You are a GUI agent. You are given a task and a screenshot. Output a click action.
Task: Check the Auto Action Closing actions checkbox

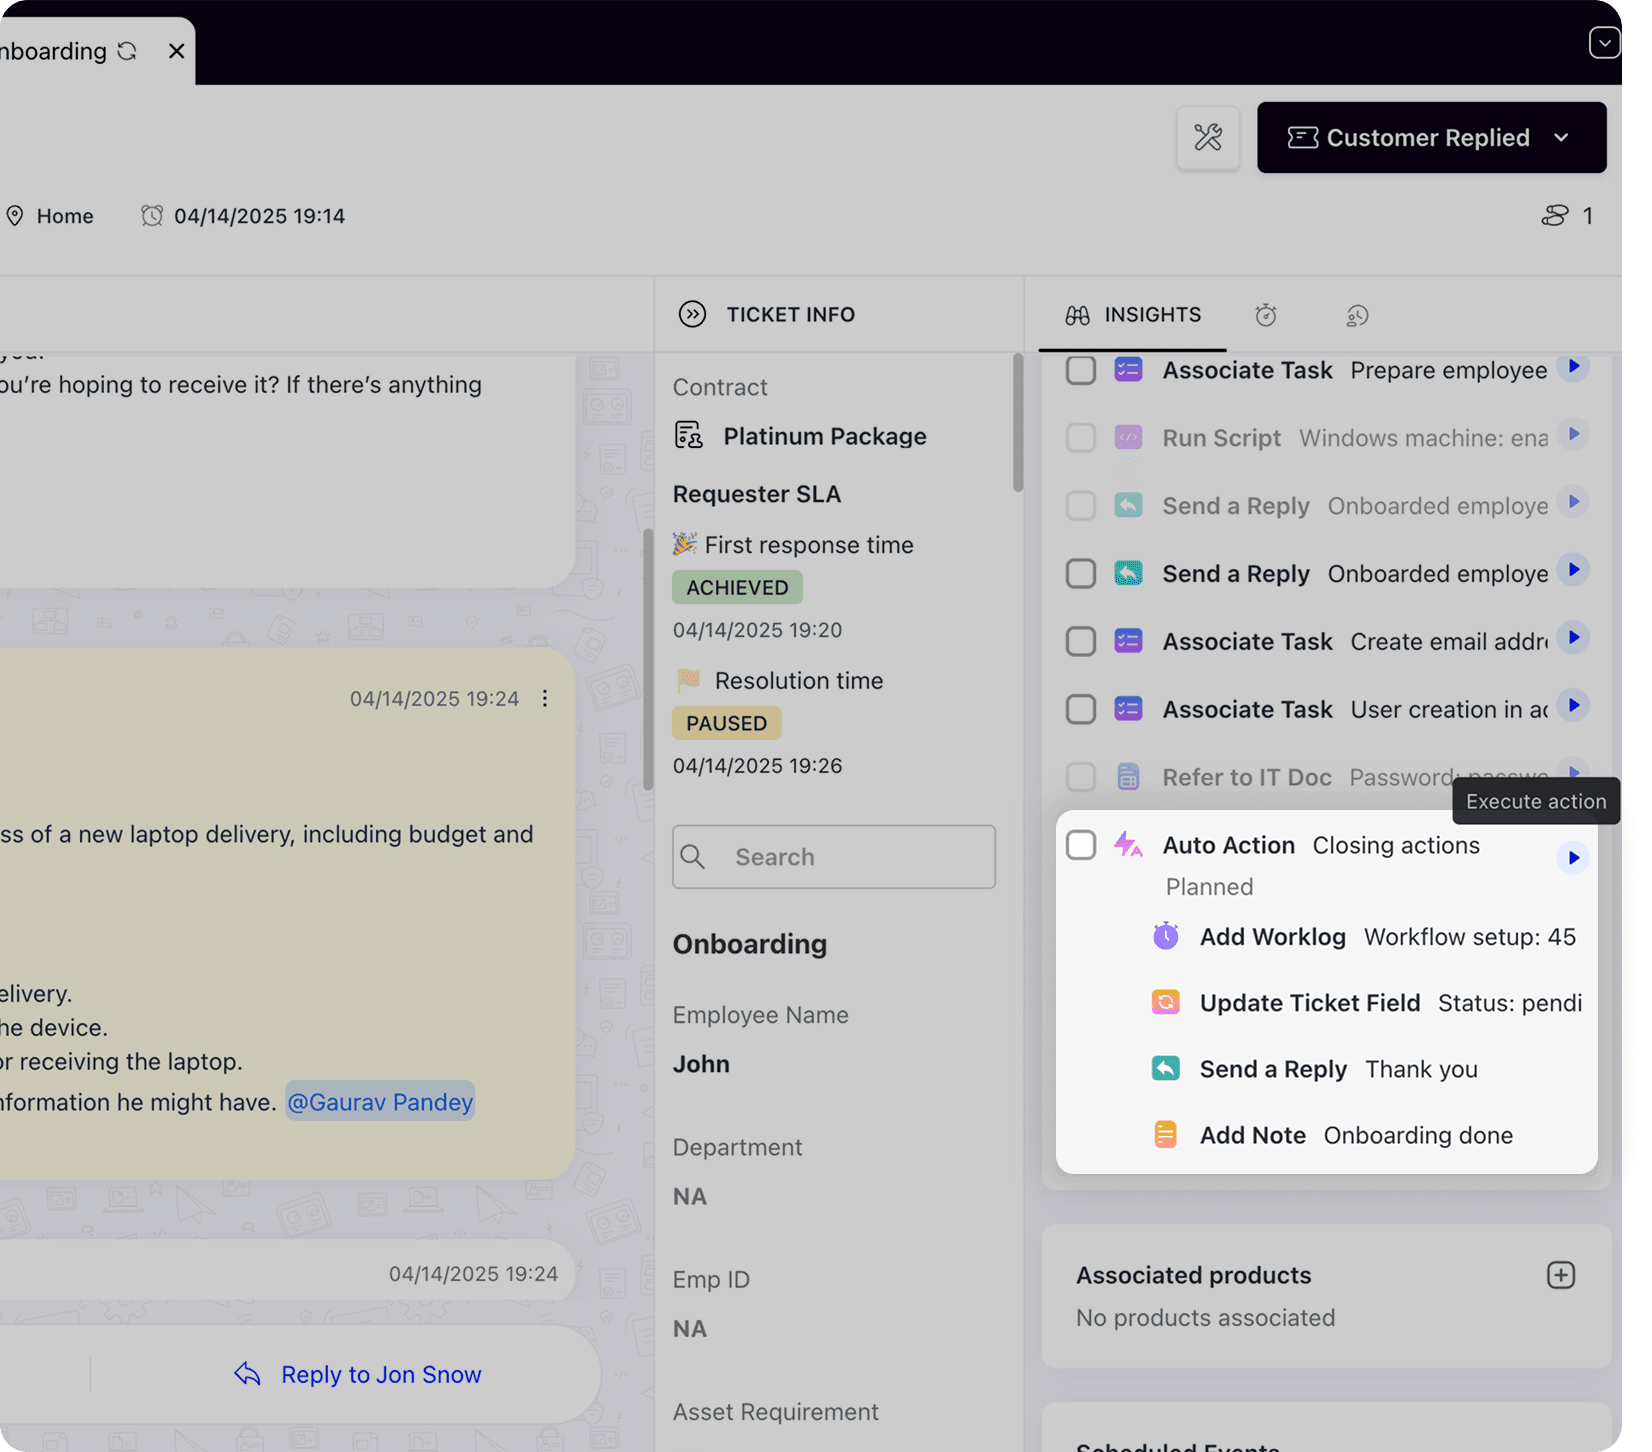click(x=1081, y=845)
